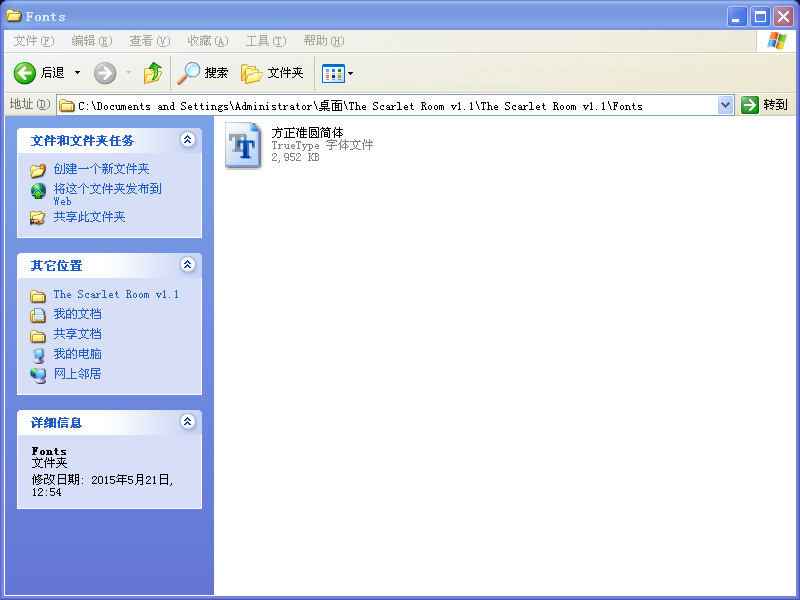
Task: Click the Fonts folder icon in title bar
Action: (x=14, y=16)
